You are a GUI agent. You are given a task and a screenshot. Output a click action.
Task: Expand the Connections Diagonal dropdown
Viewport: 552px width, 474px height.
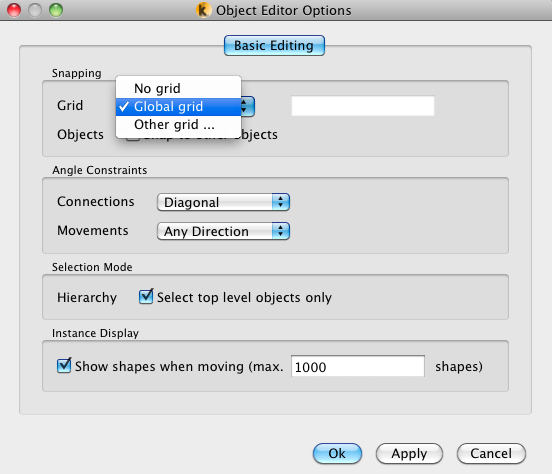pyautogui.click(x=223, y=202)
